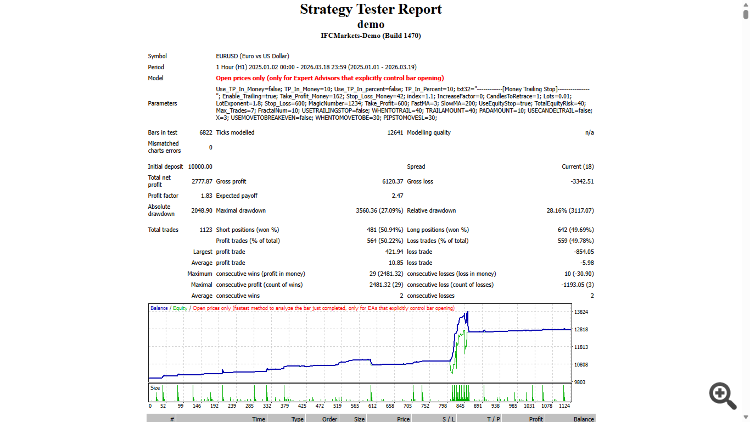Screen dimensions: 750x422
Task: Click the '-1193.05 (3)' consecutive loss value
Action: pyautogui.click(x=578, y=285)
